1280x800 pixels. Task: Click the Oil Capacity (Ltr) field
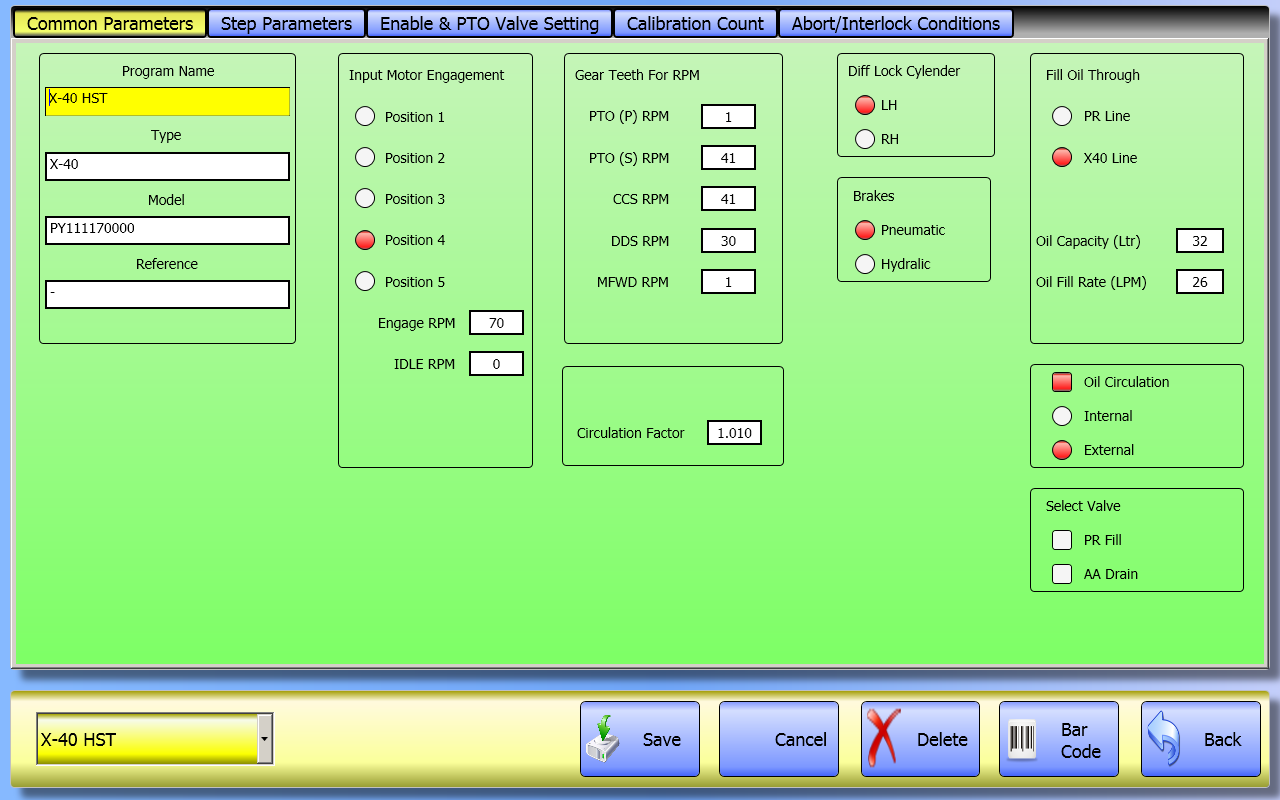tap(1199, 241)
